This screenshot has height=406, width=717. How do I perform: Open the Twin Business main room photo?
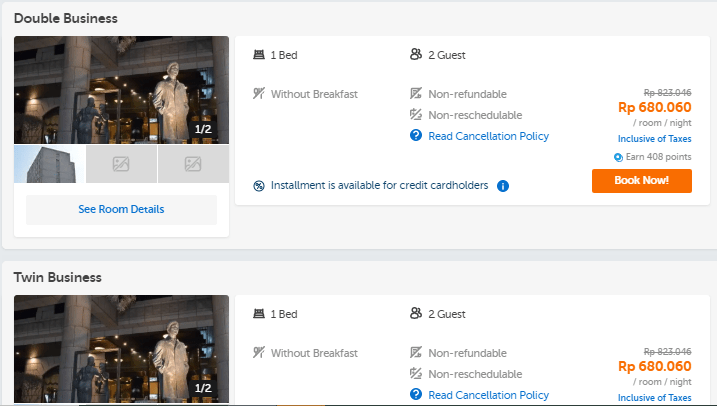click(121, 350)
